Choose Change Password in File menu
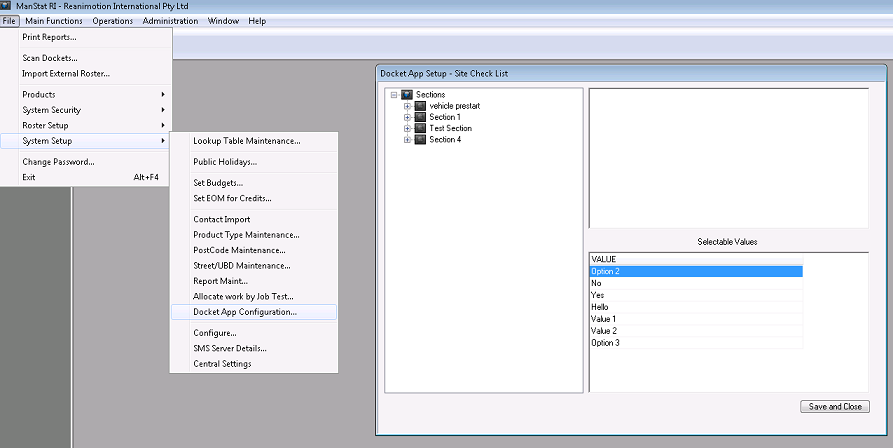Viewport: 893px width, 448px height. (58, 162)
